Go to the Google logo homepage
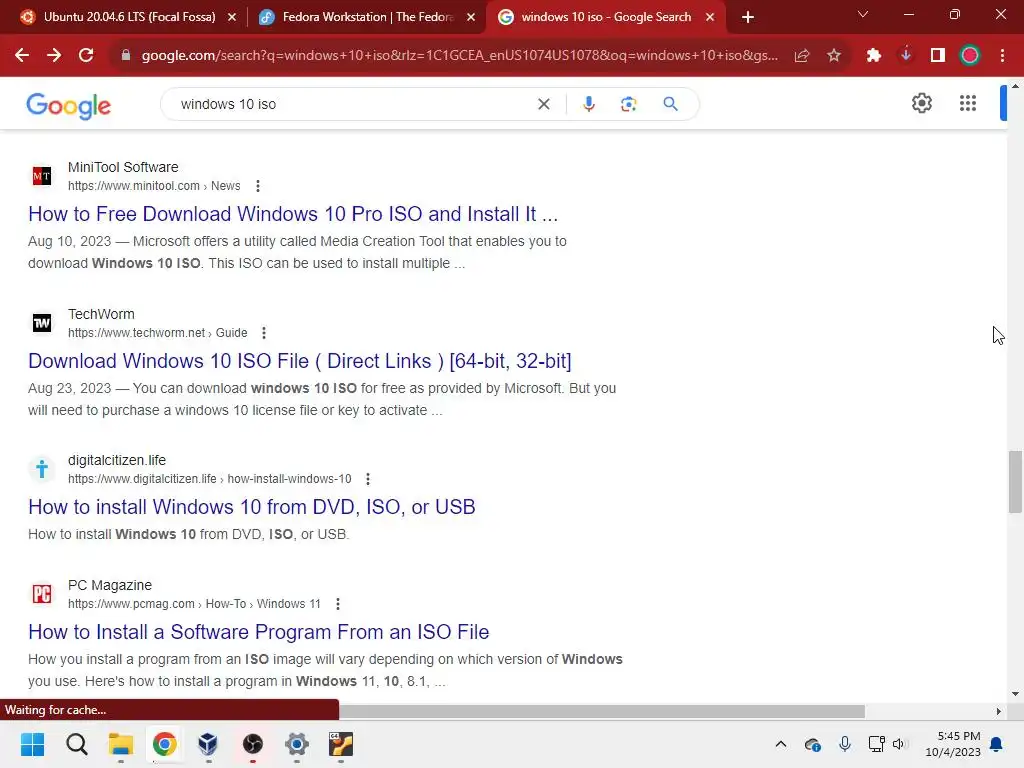 coord(69,105)
